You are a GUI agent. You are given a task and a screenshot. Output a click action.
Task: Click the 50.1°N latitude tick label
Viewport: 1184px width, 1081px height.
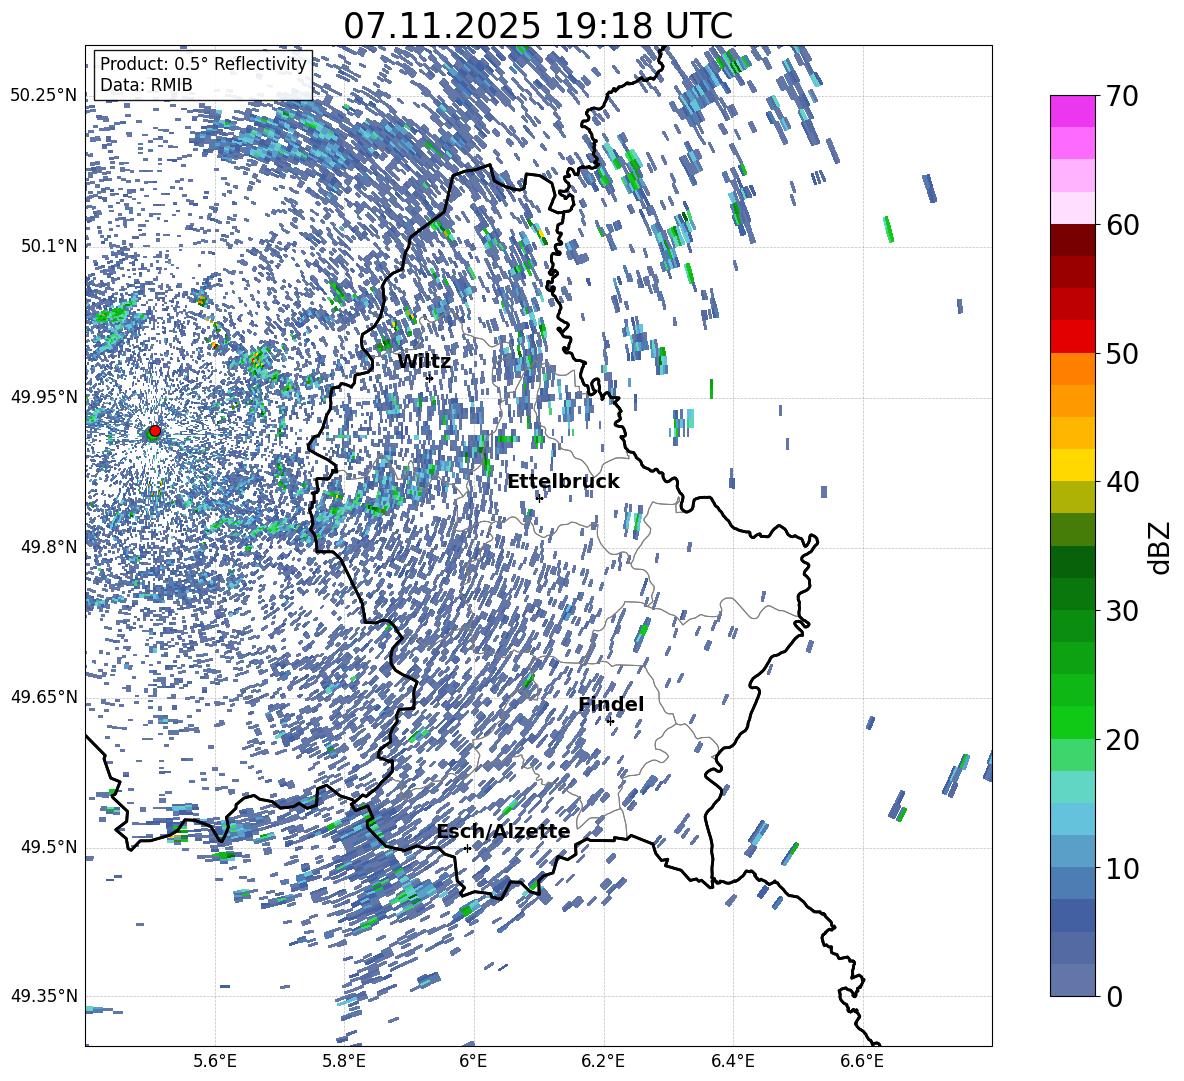44,246
